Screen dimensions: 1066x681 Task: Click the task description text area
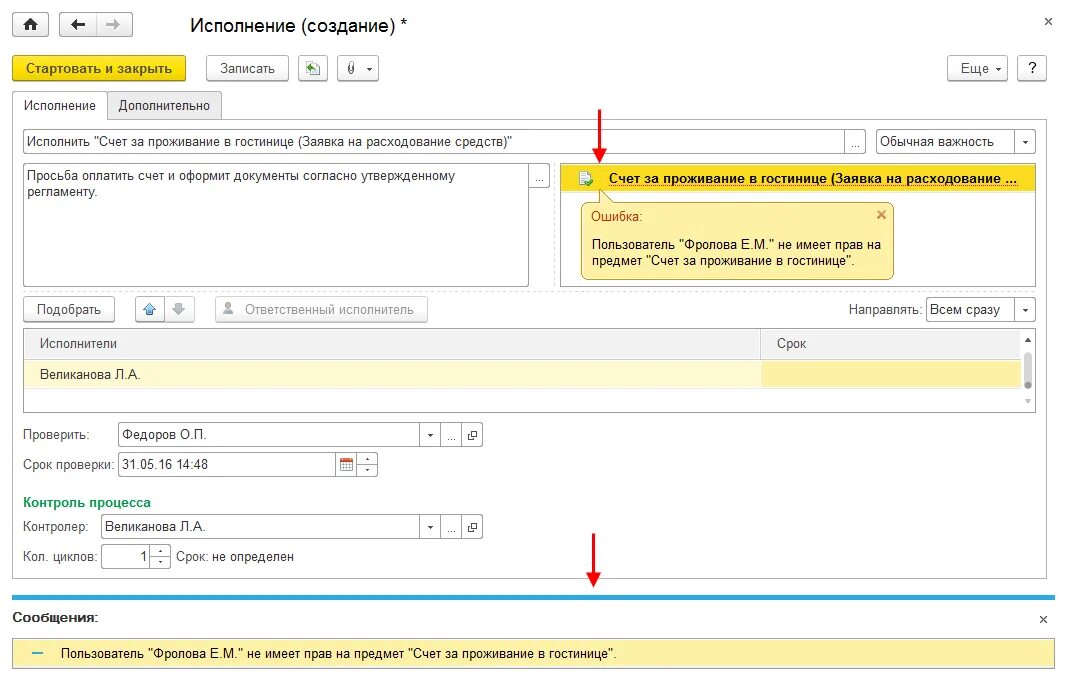pyautogui.click(x=275, y=224)
